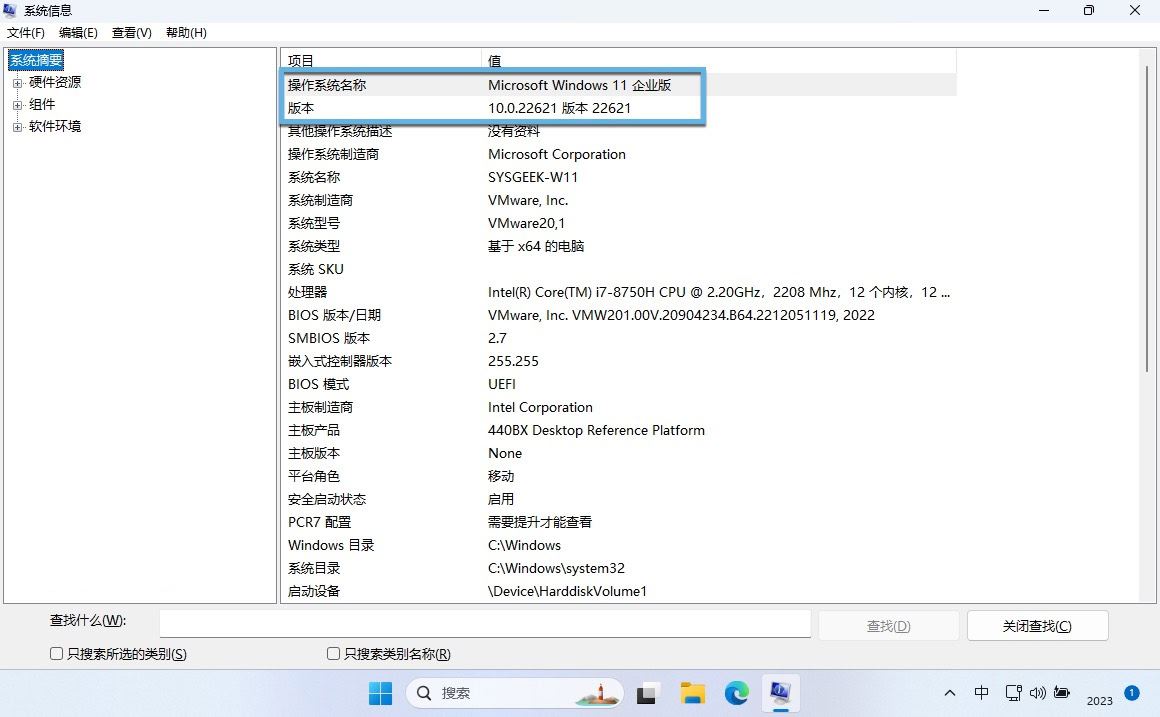Open the 文件(F) menu
Screen dimensions: 1160x717
pos(26,33)
